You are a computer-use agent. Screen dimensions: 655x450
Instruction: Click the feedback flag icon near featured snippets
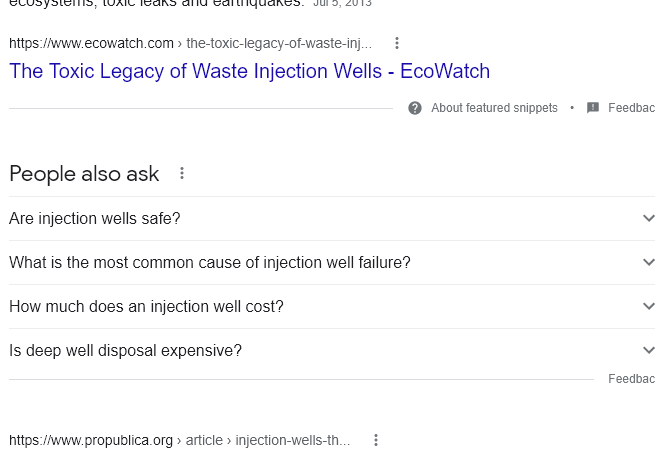click(593, 108)
